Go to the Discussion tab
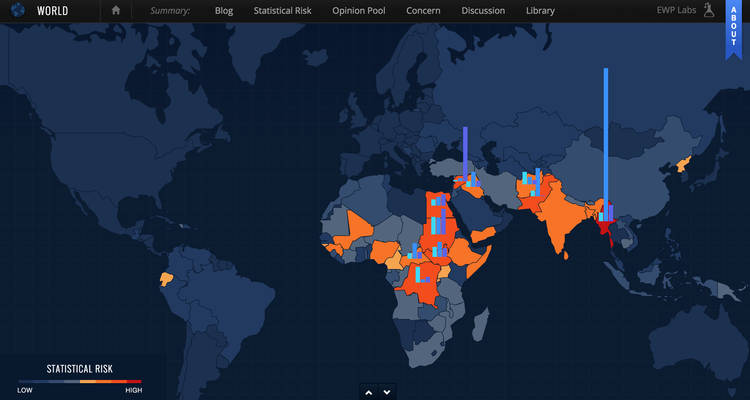The image size is (750, 400). tap(483, 11)
